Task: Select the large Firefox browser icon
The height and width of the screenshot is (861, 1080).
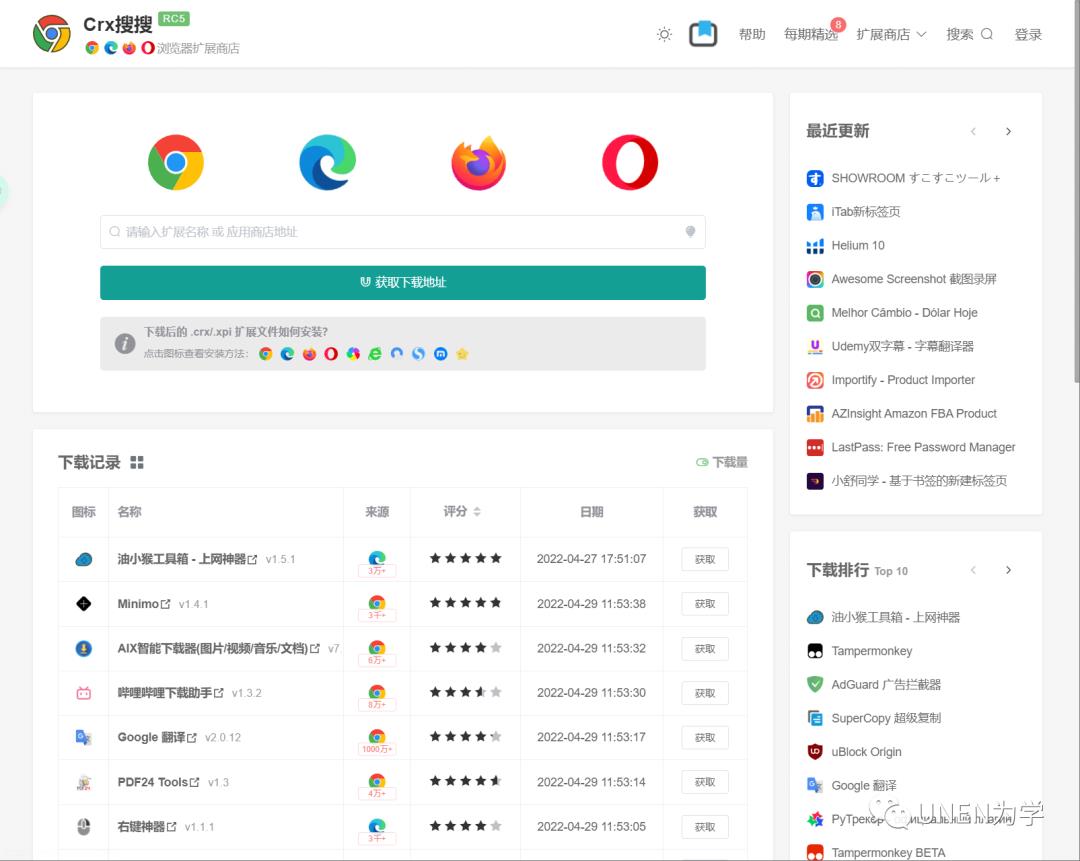Action: [479, 163]
